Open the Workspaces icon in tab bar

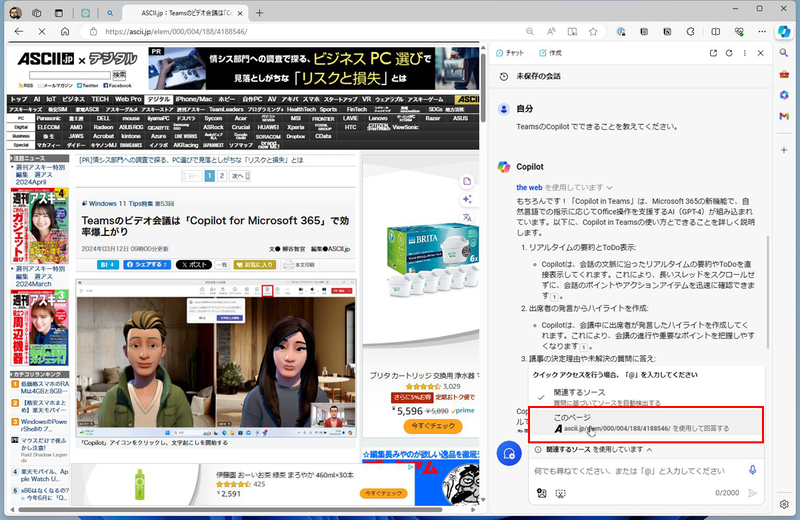(x=37, y=13)
